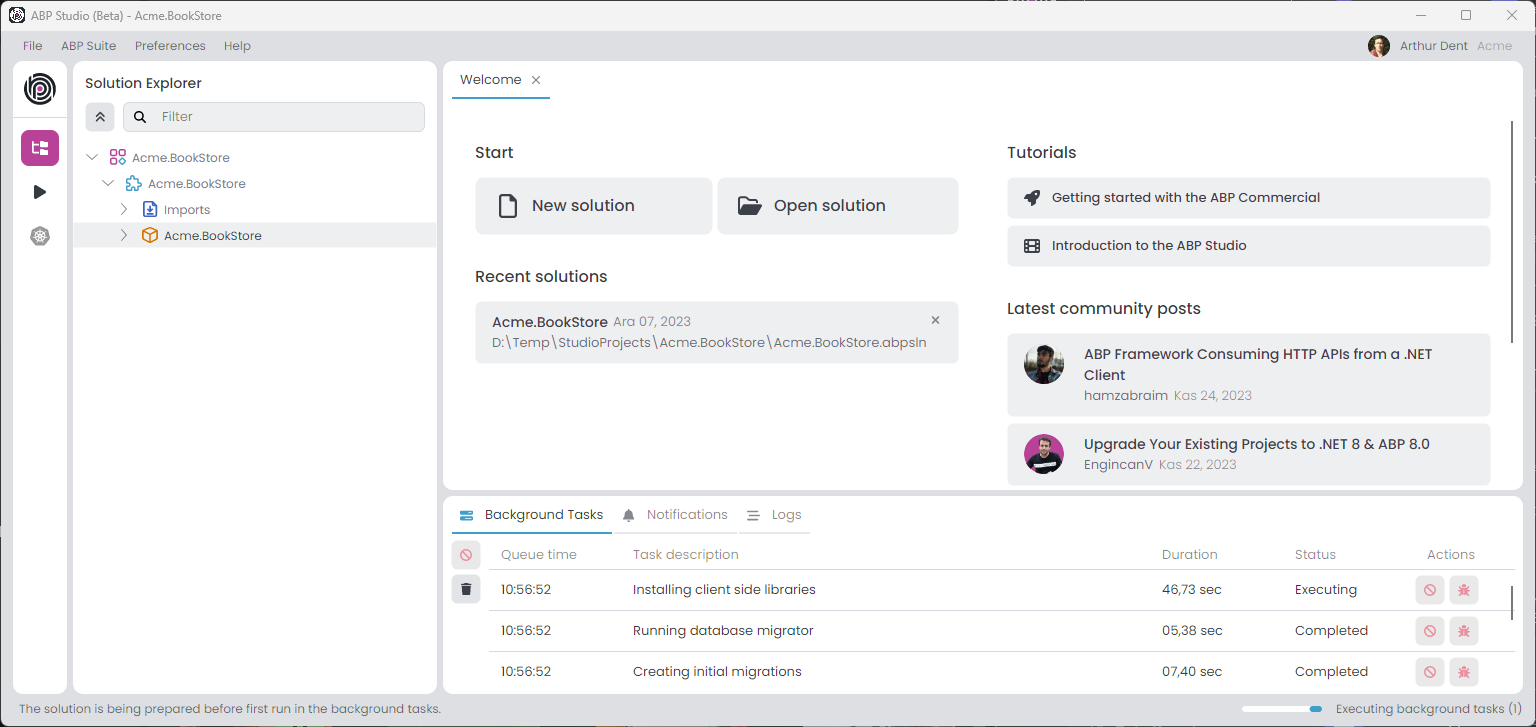This screenshot has width=1536, height=727.
Task: Open the Kubernetes sidebar icon
Action: tap(40, 236)
